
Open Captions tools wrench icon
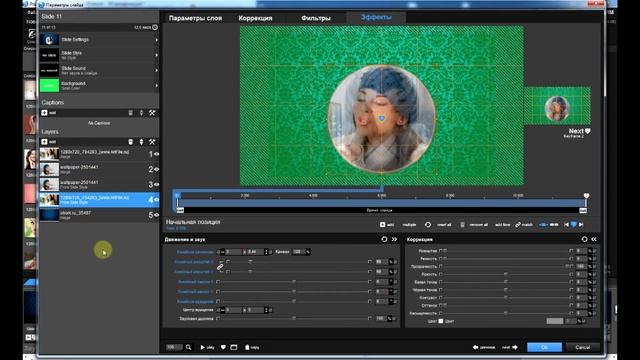[x=152, y=113]
